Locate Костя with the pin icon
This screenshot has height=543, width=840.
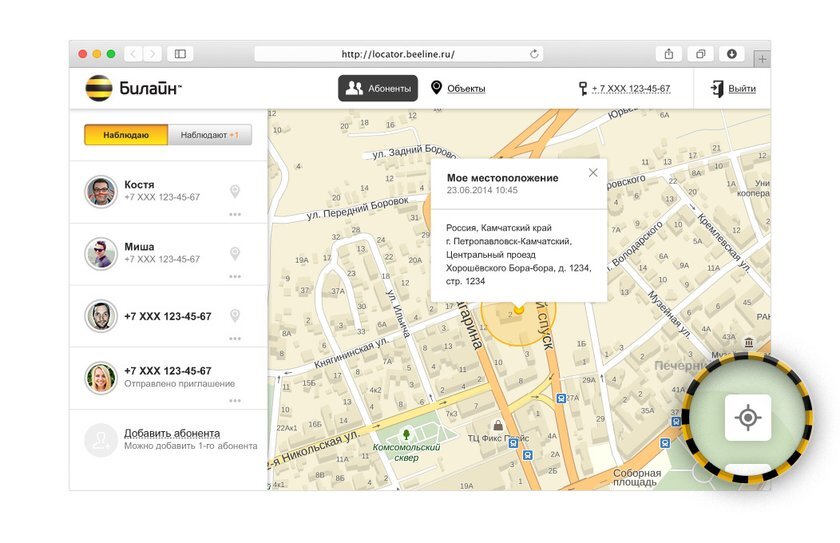235,191
